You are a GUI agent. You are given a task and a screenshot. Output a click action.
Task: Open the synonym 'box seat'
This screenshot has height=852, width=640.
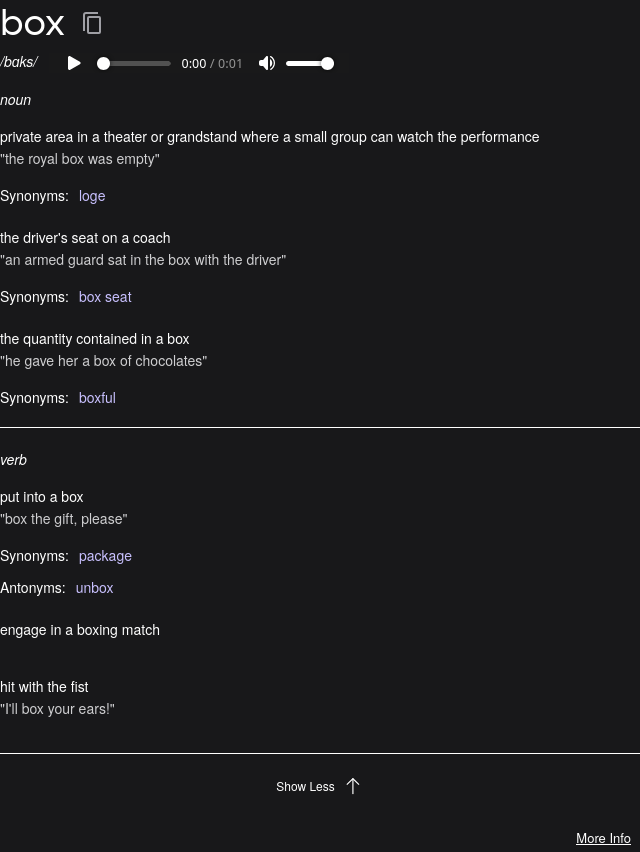click(x=105, y=297)
